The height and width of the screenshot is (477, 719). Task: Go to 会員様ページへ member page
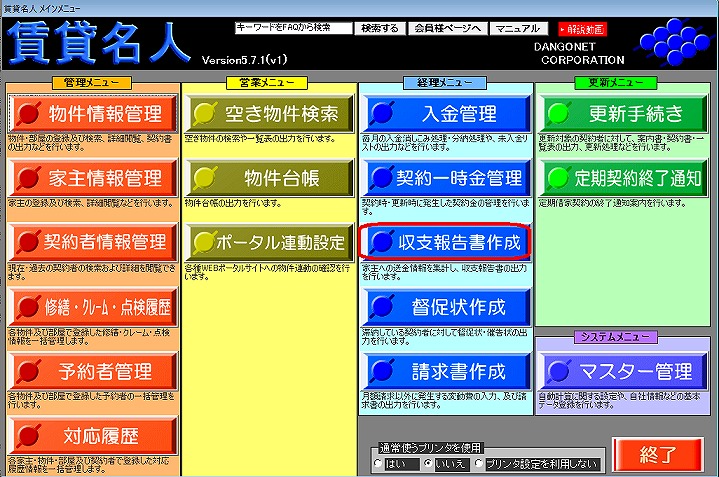[x=450, y=28]
